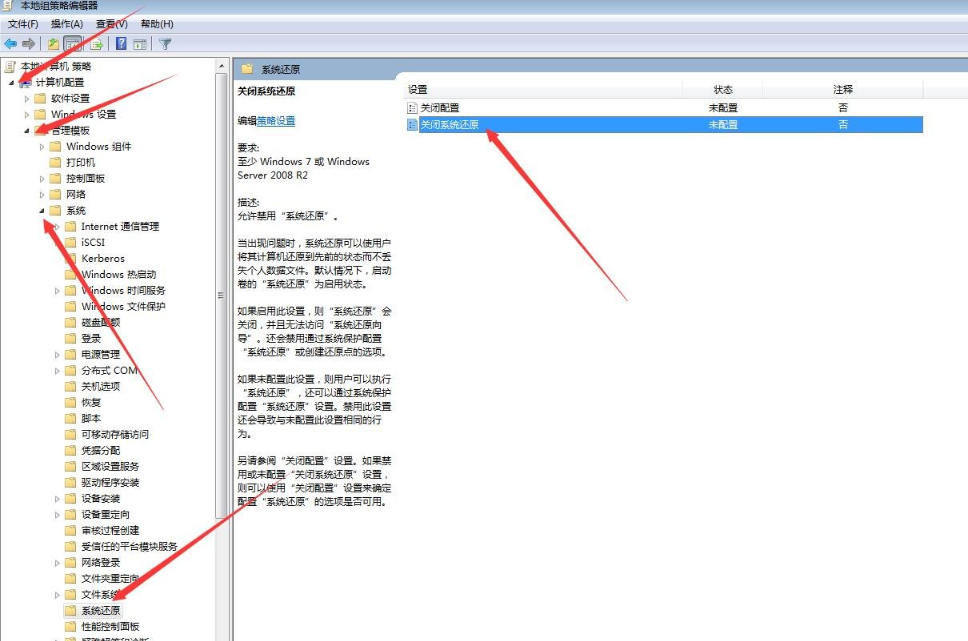The width and height of the screenshot is (968, 641).
Task: Click the tree pane vertical scrollbar thumb
Action: 222,296
